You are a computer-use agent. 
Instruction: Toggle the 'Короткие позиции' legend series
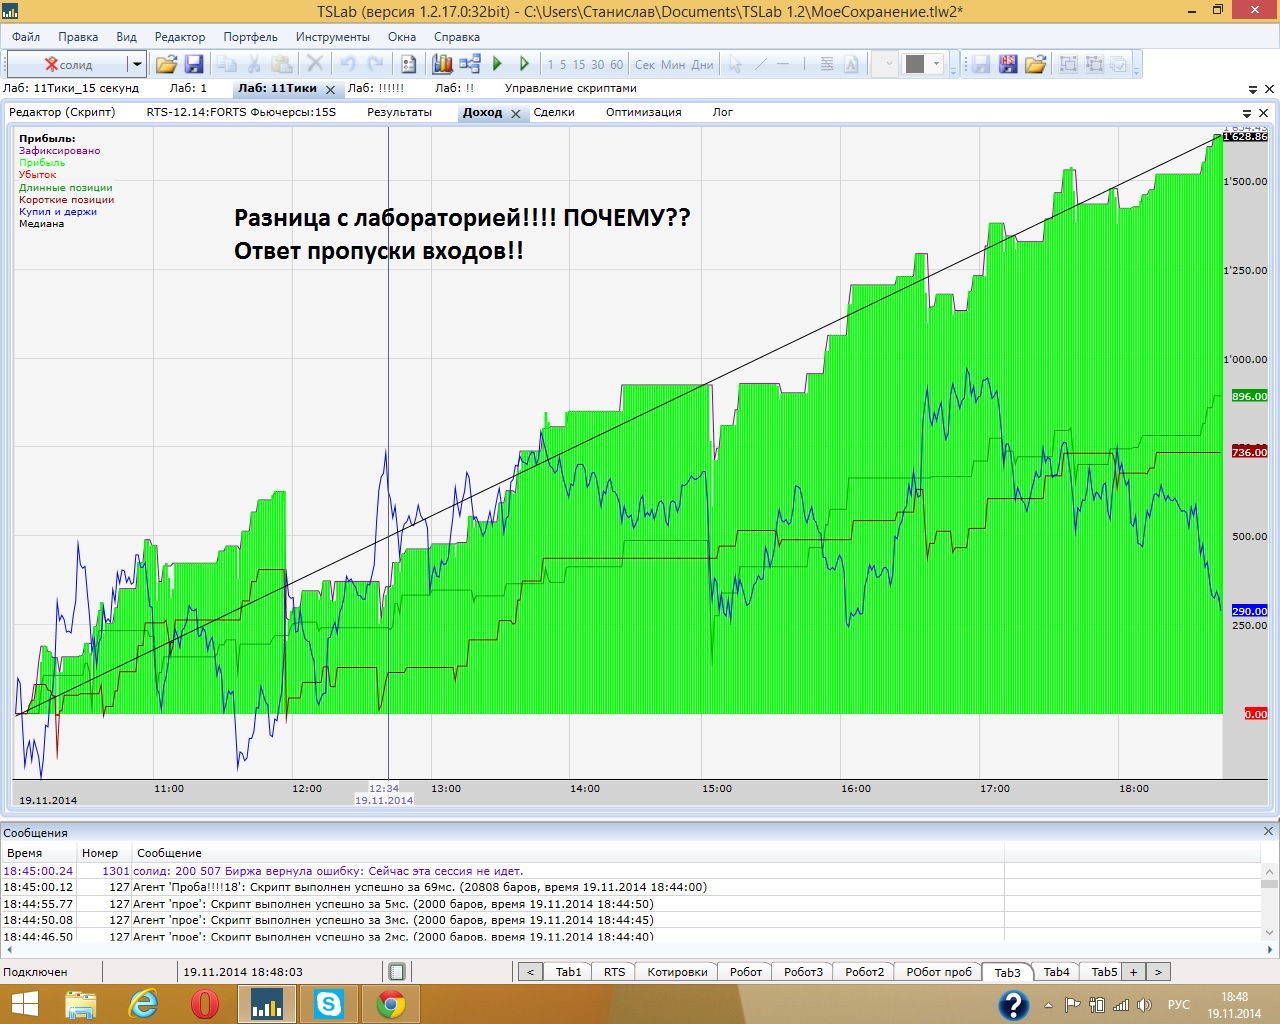tap(66, 200)
